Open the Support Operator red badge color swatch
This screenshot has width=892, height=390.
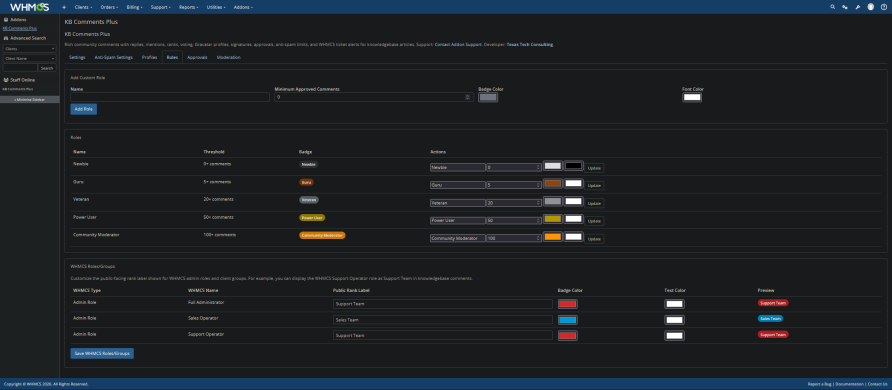pos(568,335)
